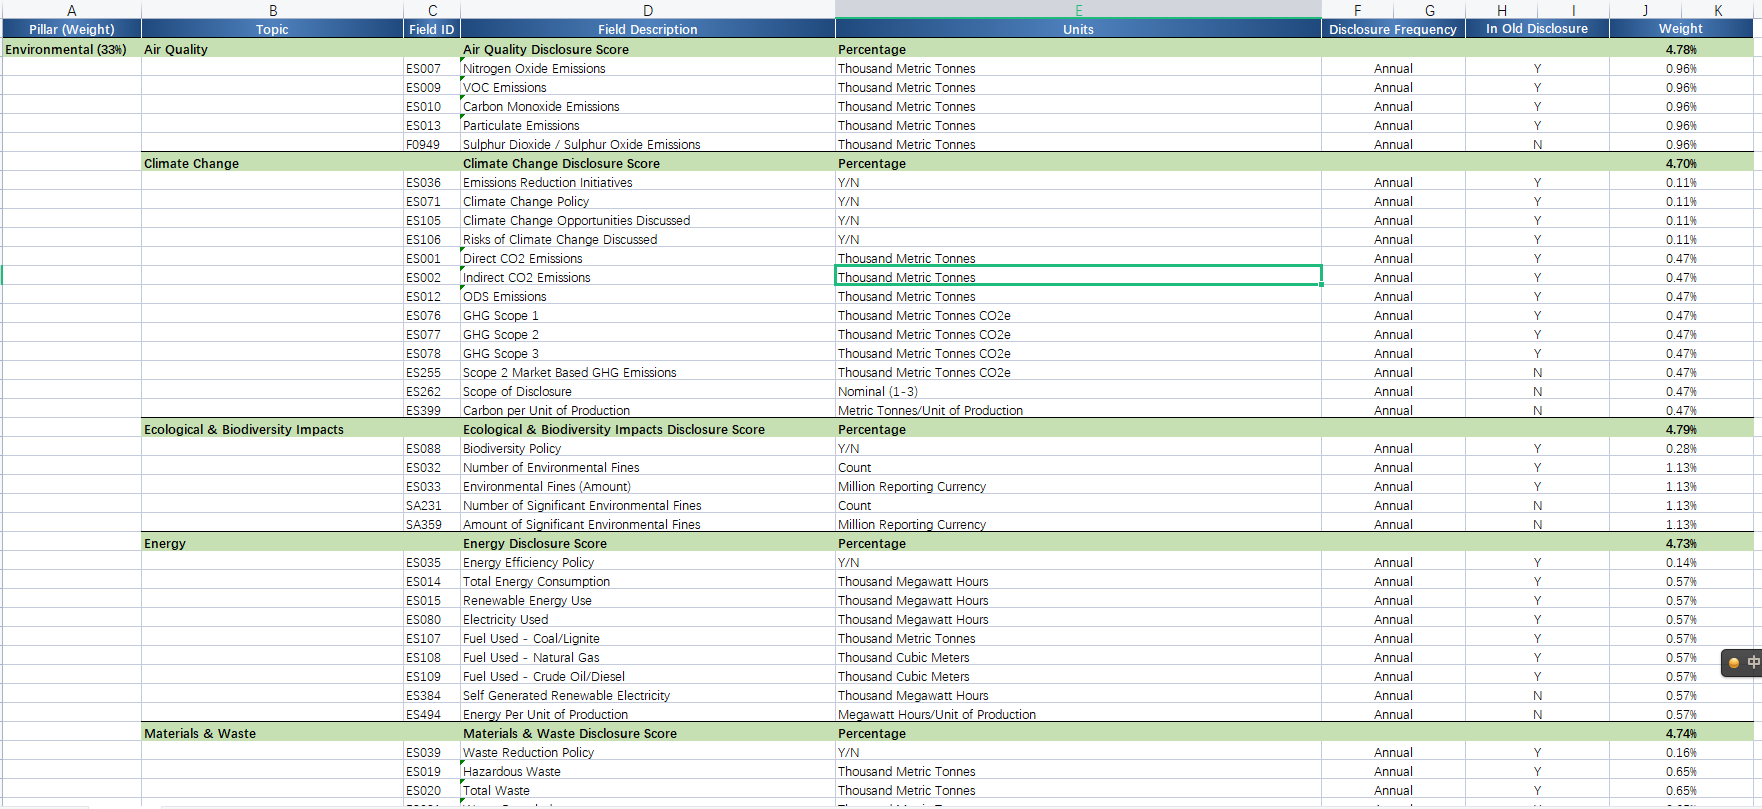Select the 'Indirect CO2 Emissions' cell
1762x809 pixels.
[x=648, y=277]
